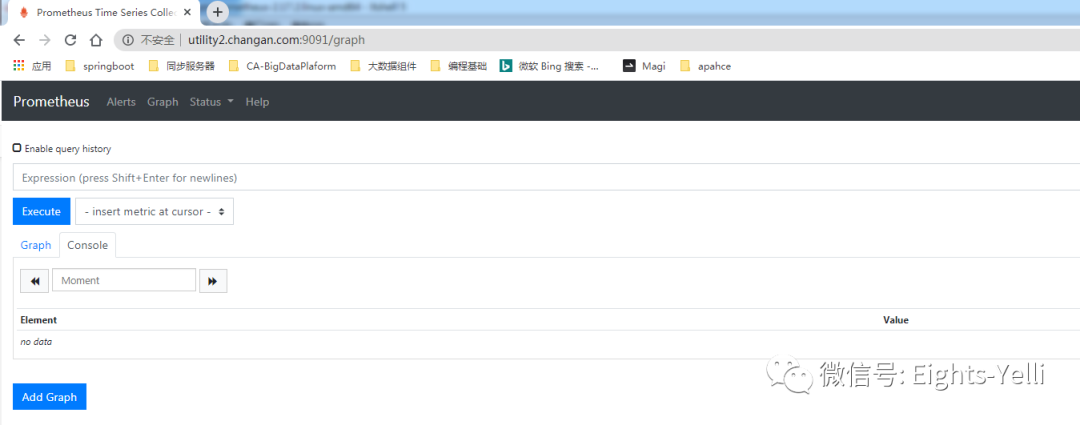Open the 大数据组件 bookmark folder
Viewport: 1080px width, 425px height.
pyautogui.click(x=383, y=66)
